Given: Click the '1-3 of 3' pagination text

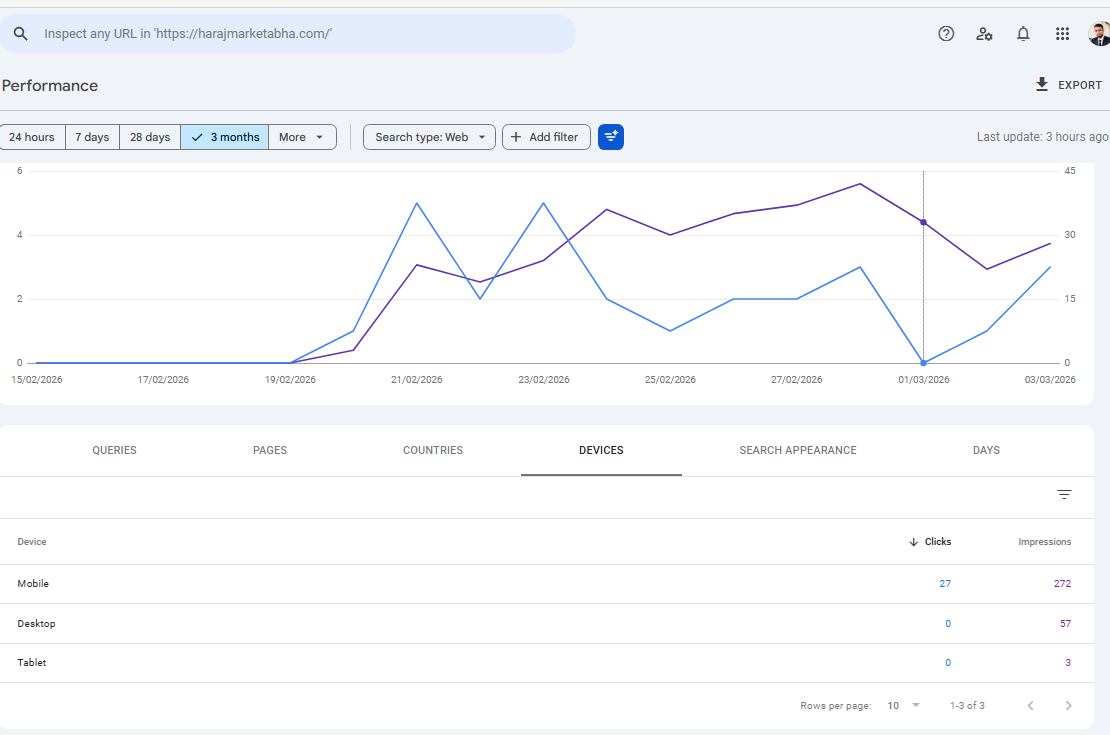Looking at the screenshot, I should (967, 705).
